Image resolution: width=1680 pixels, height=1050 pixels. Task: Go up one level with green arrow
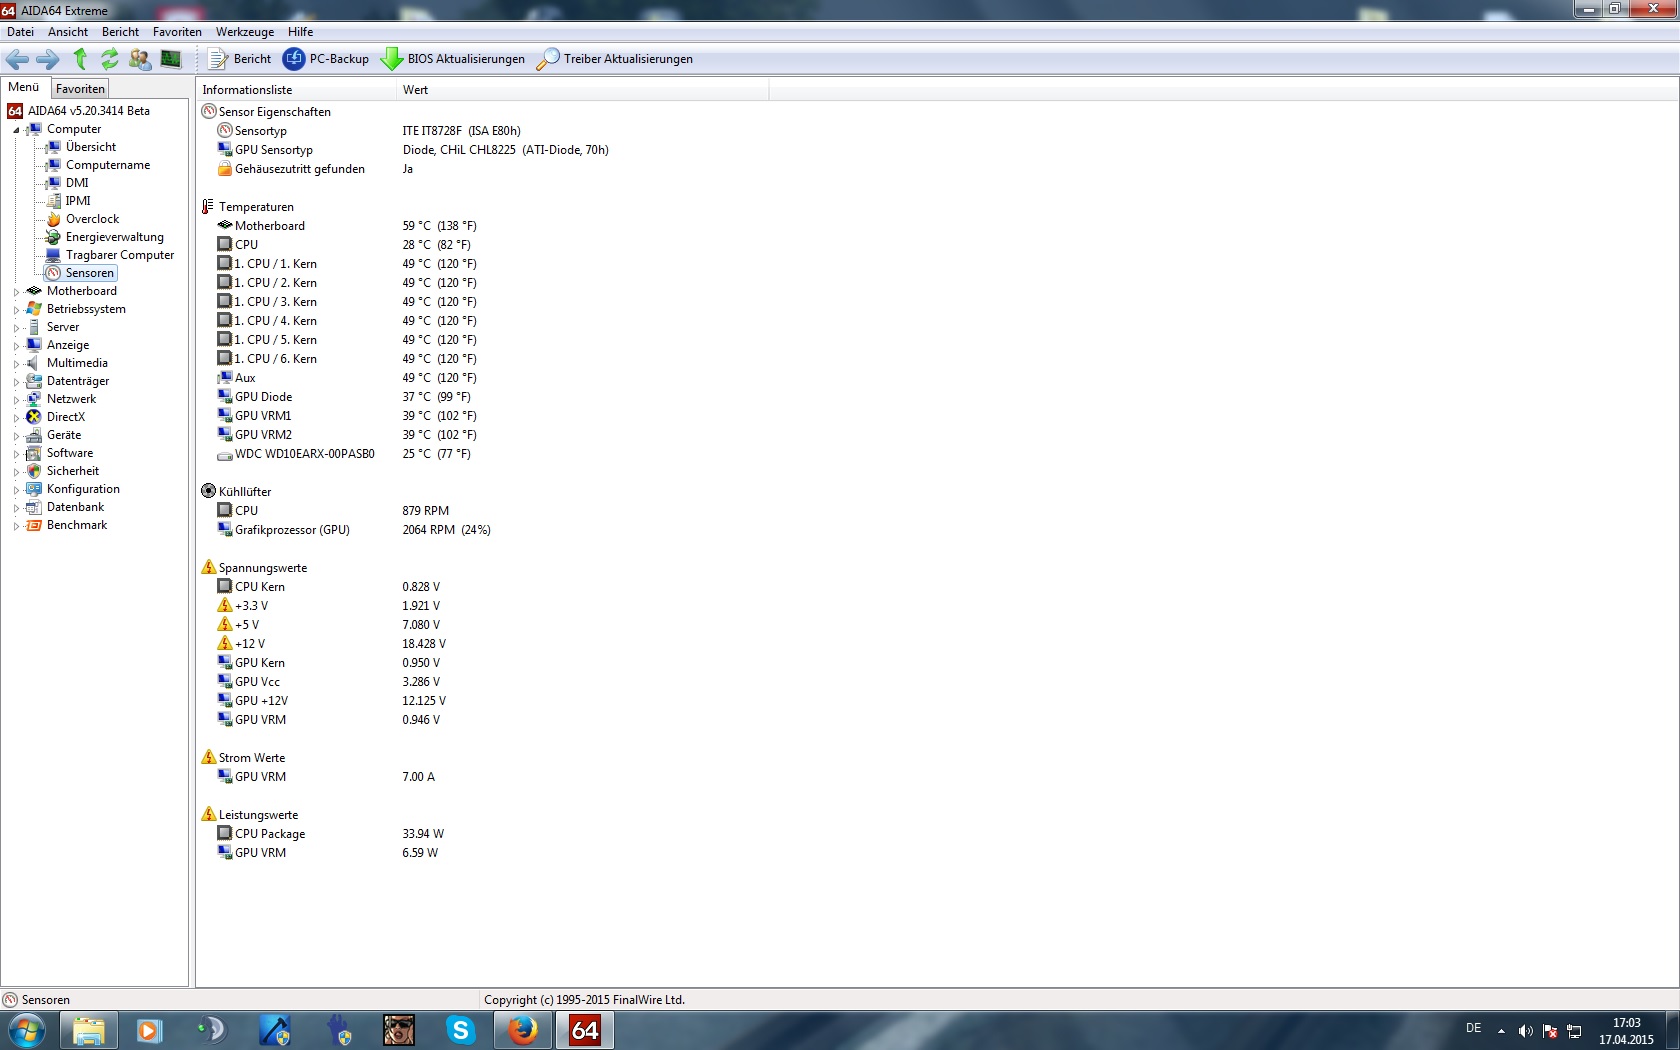coord(80,59)
